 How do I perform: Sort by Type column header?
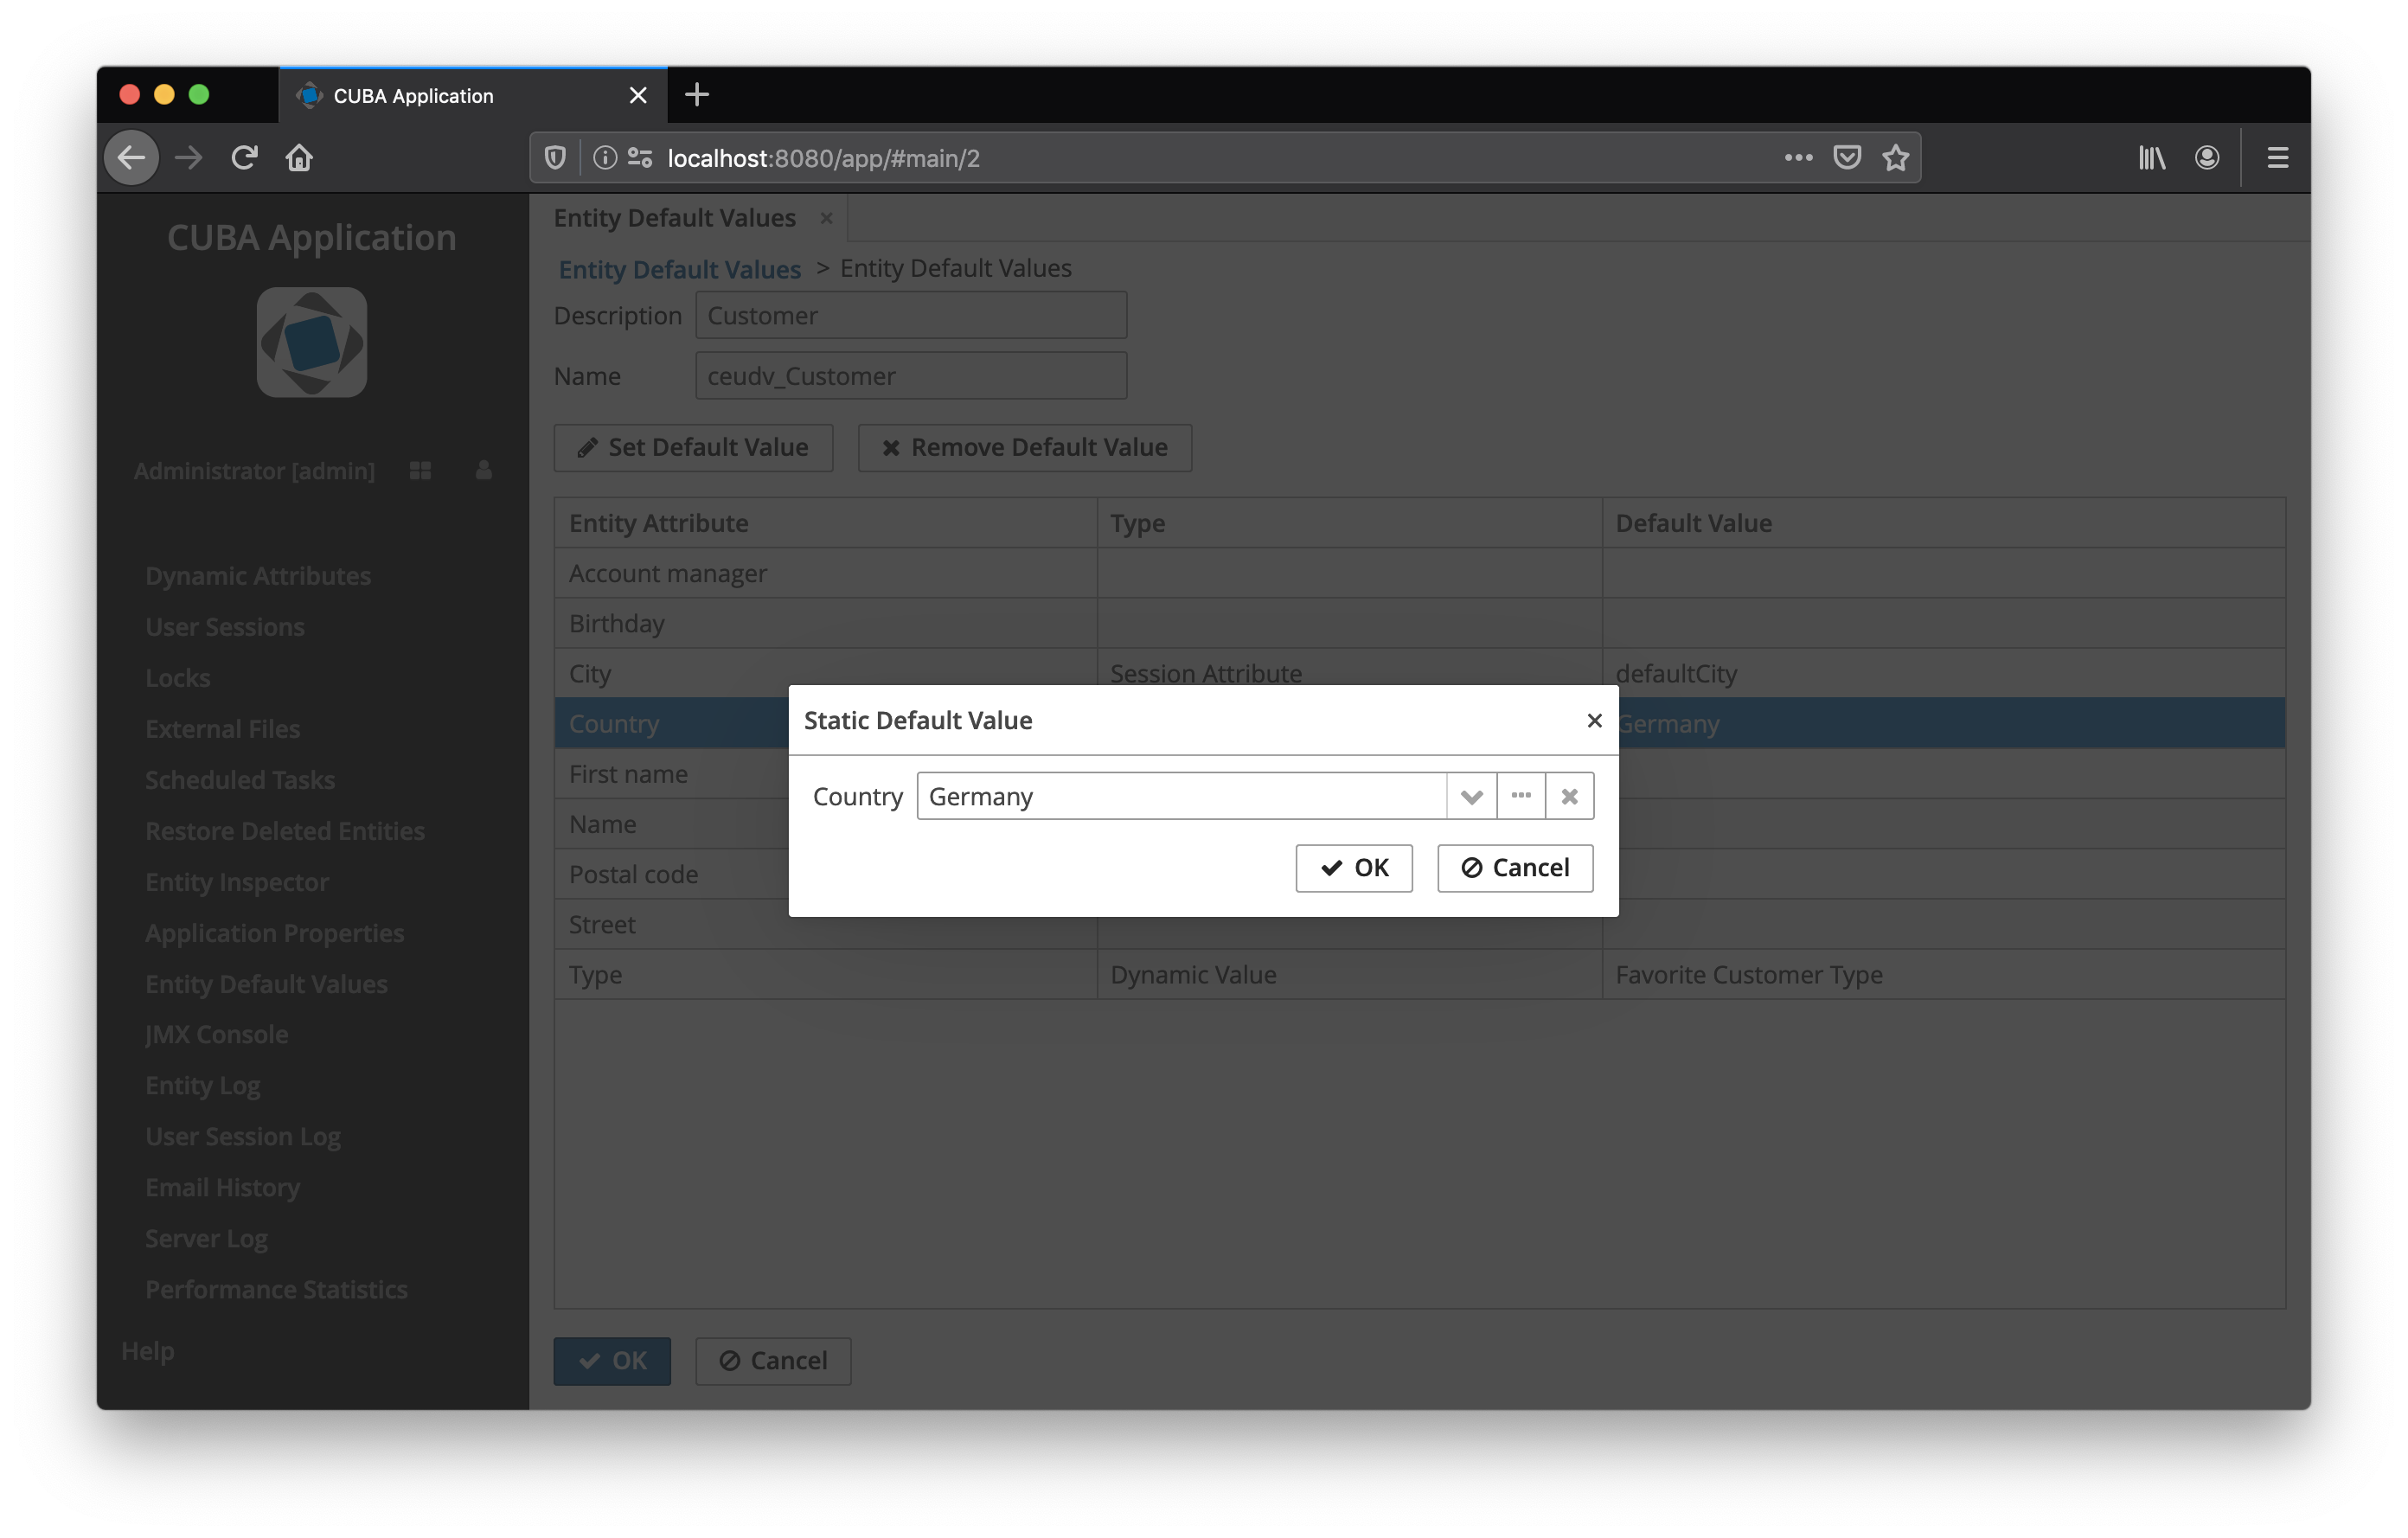tap(1350, 522)
